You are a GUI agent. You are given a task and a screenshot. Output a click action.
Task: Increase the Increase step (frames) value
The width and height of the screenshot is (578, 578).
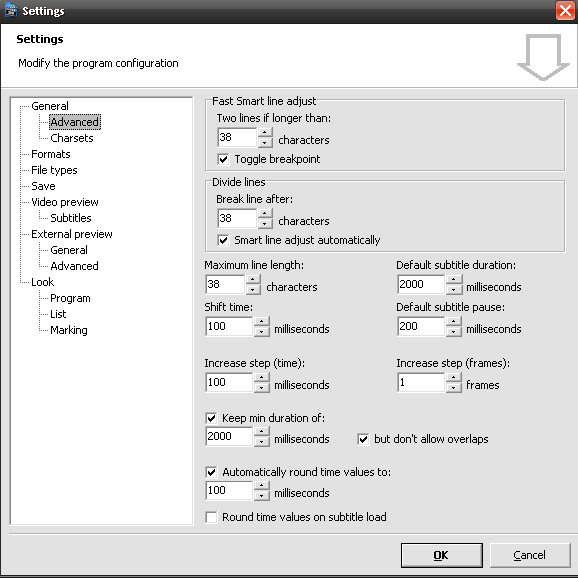coord(454,377)
